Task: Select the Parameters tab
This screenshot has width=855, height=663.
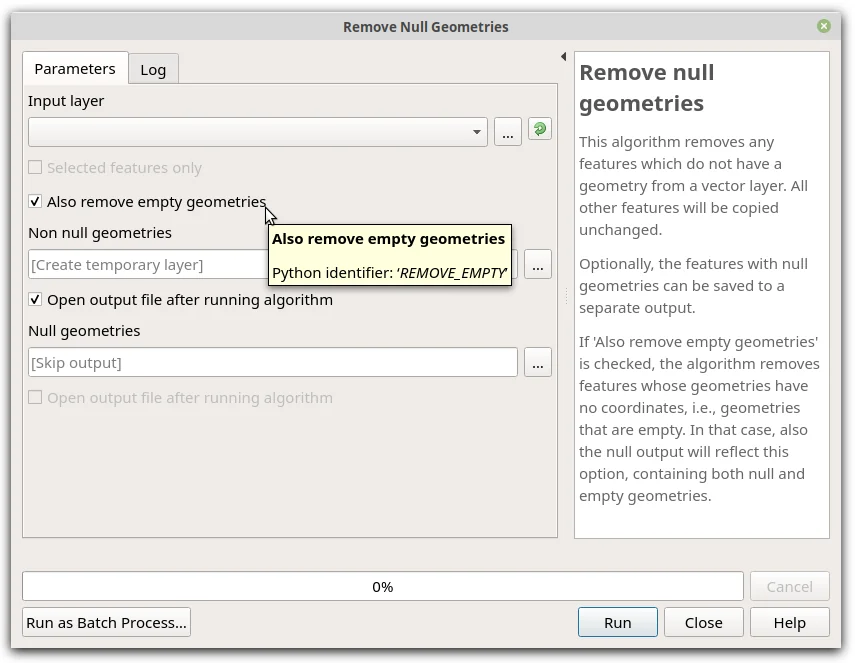Action: coord(75,69)
